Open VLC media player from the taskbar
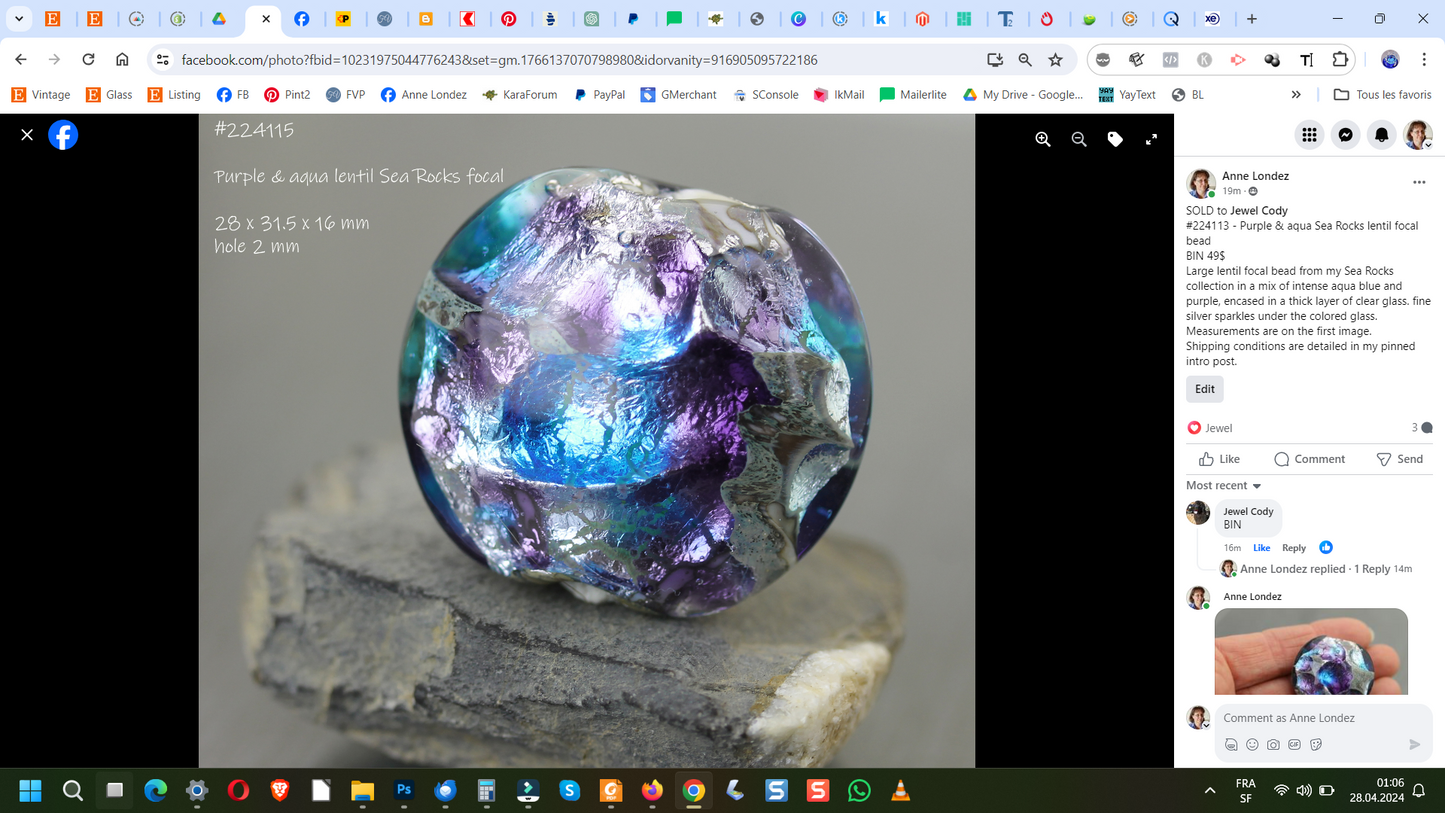1445x813 pixels. (900, 791)
